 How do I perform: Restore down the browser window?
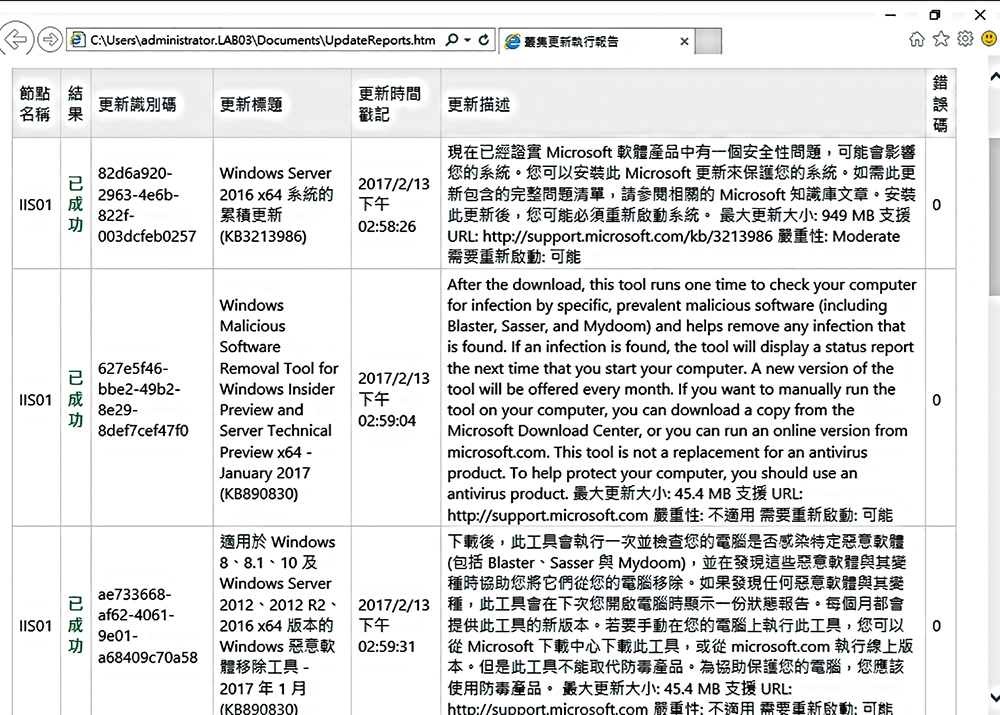[x=935, y=15]
